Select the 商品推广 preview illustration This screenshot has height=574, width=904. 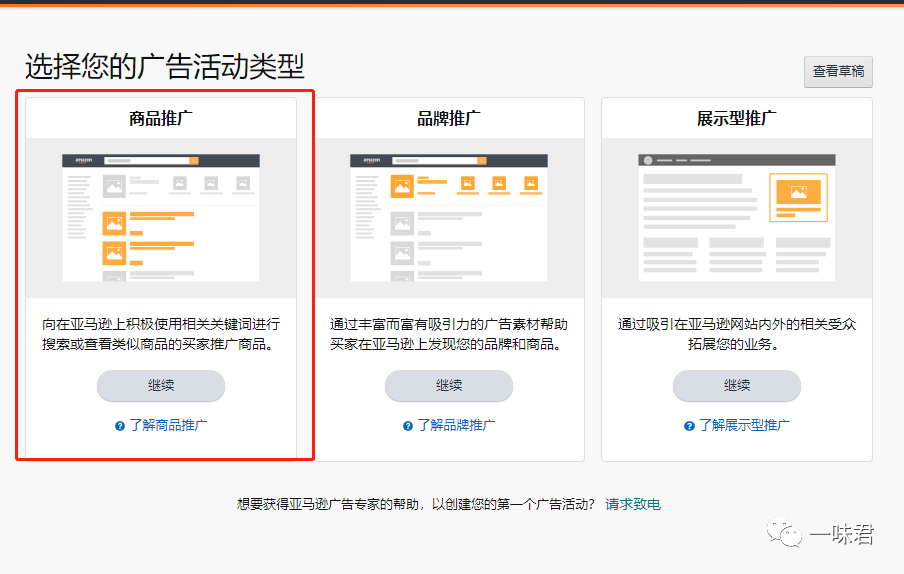pos(161,218)
